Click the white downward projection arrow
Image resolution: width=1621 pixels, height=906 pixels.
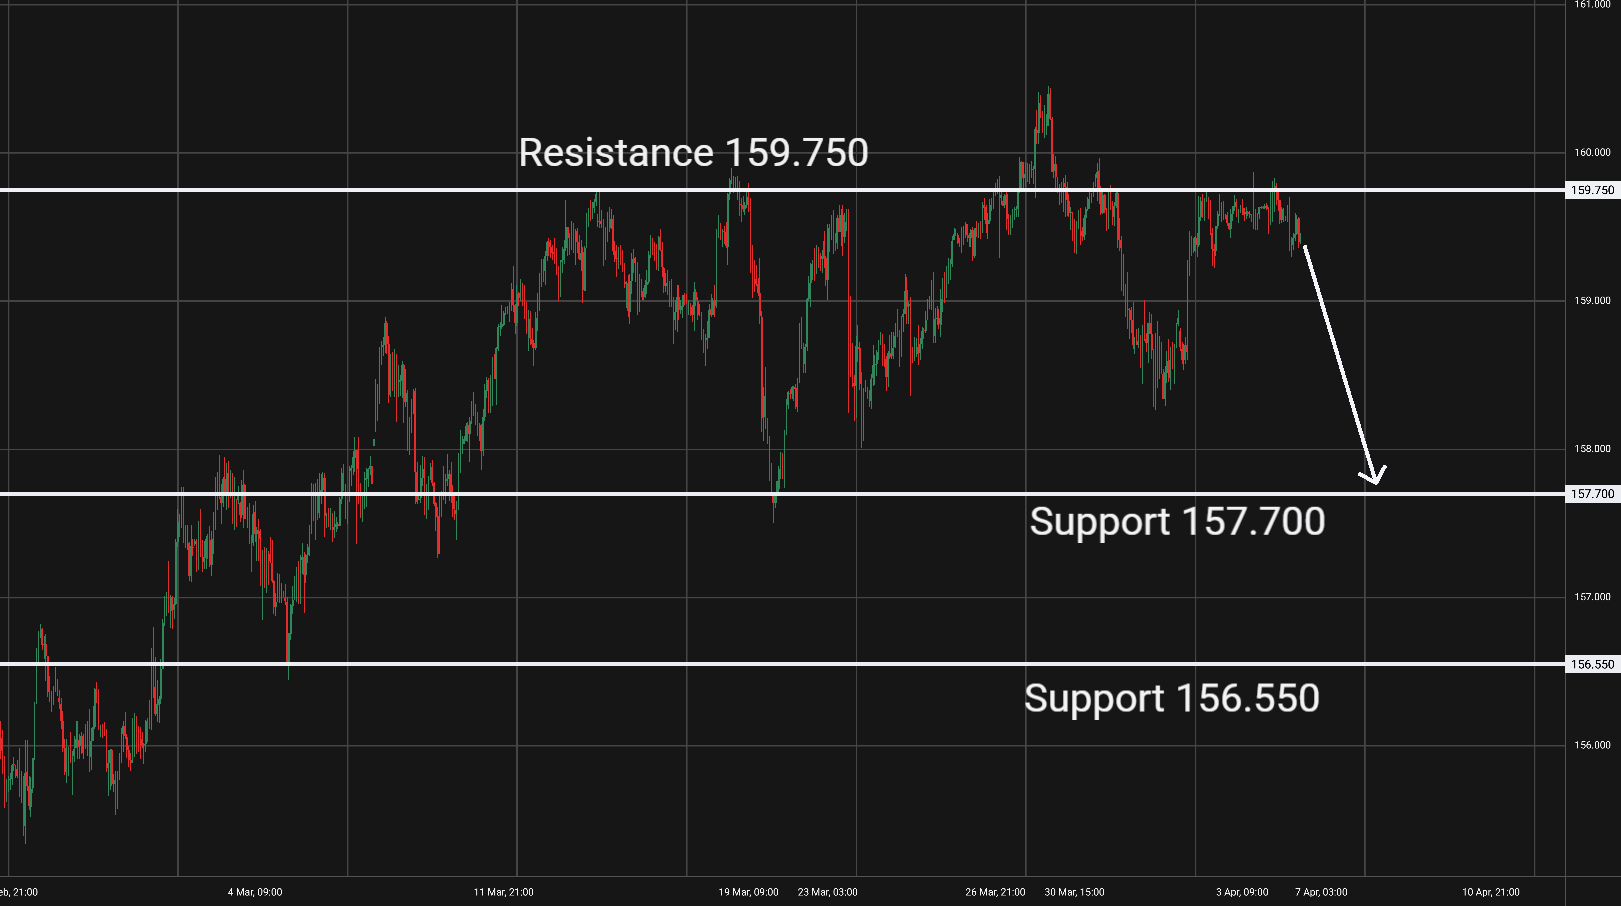[1338, 360]
